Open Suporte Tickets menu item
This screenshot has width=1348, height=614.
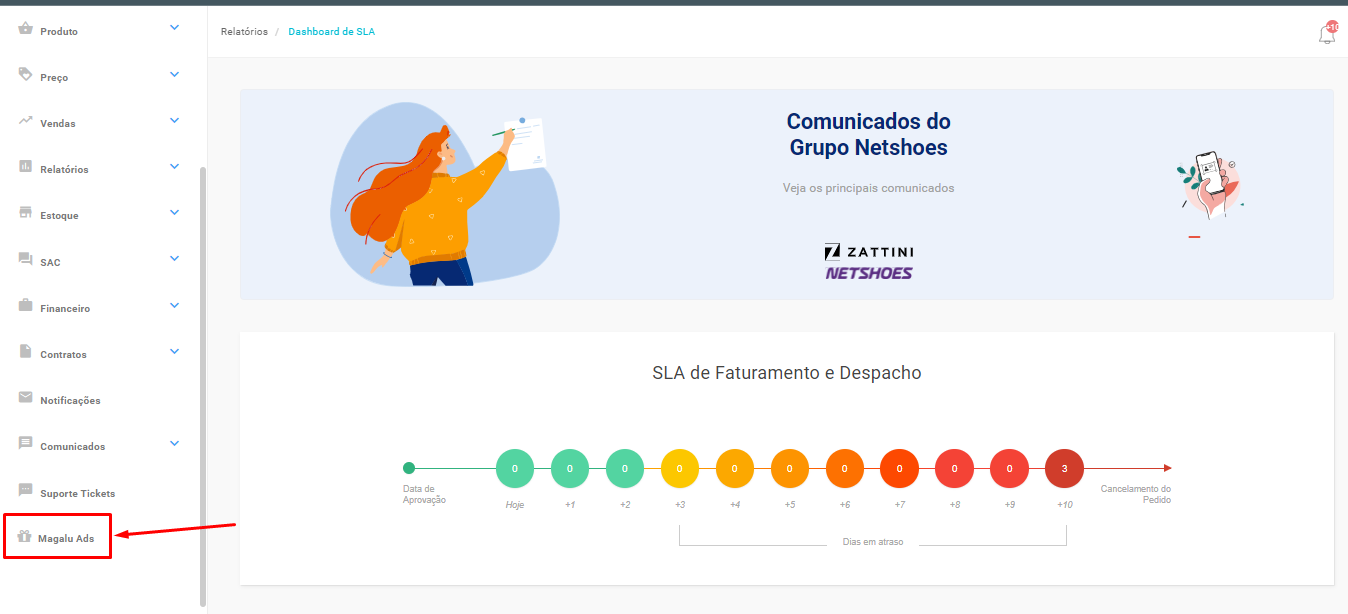77,493
